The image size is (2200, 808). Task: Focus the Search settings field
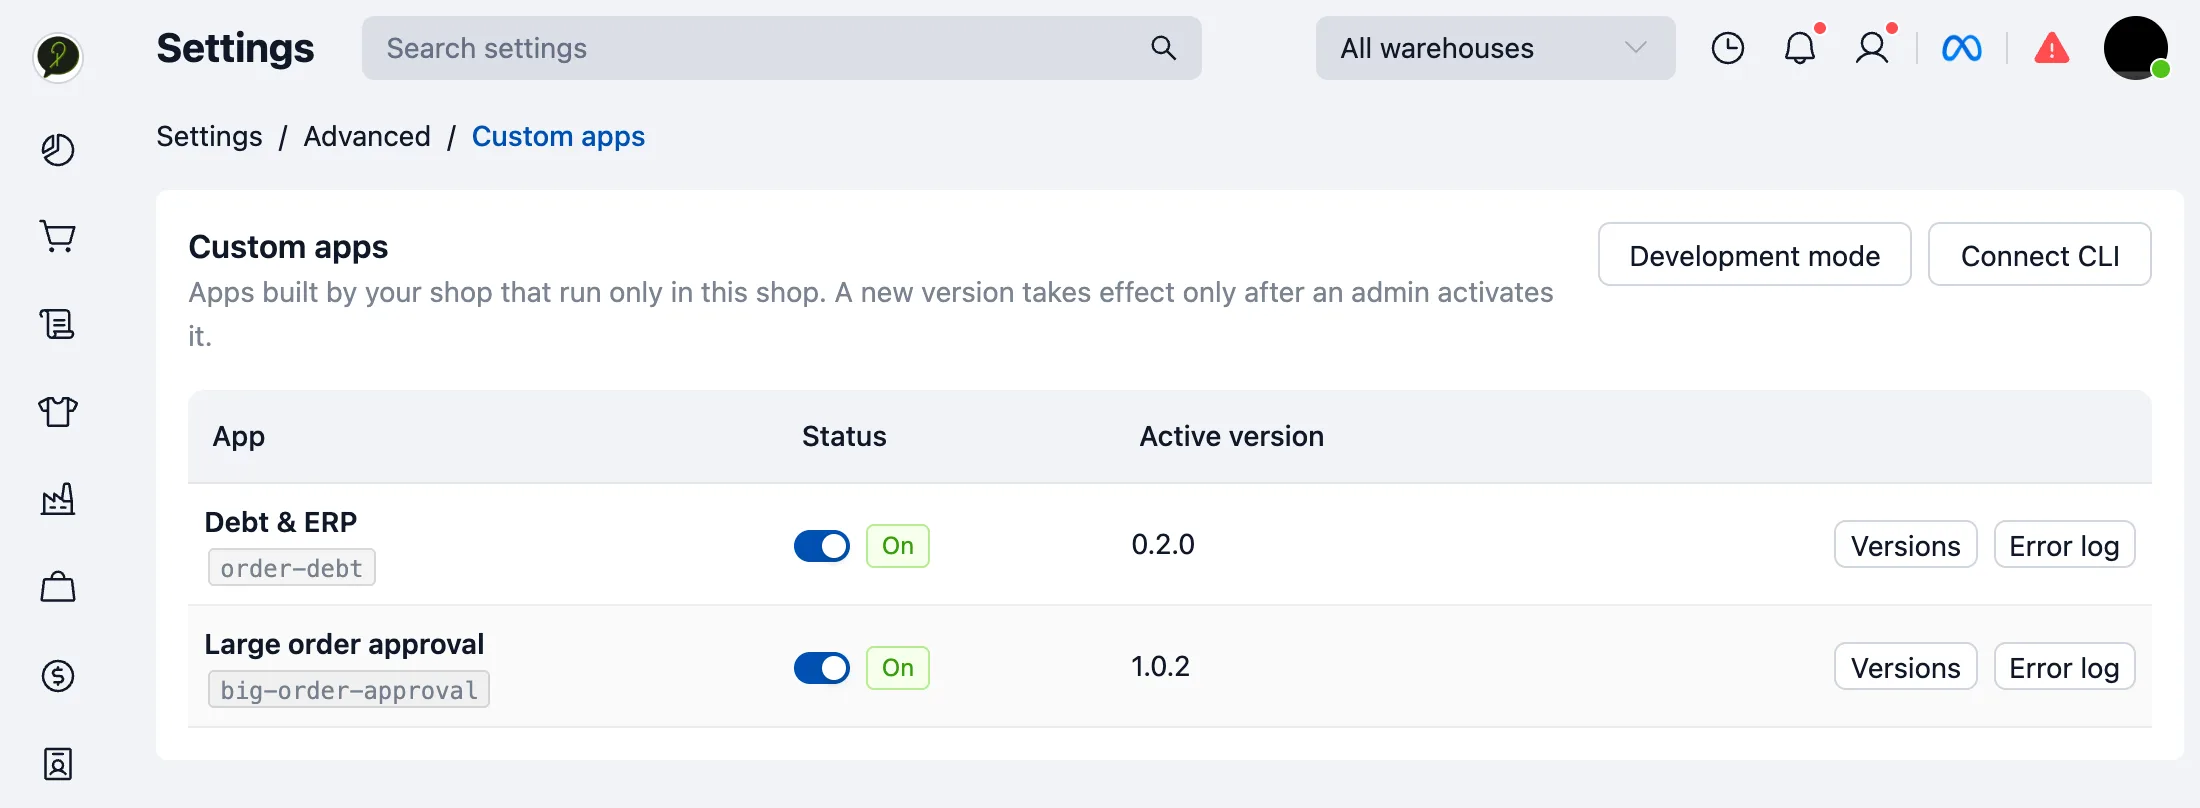pyautogui.click(x=782, y=48)
